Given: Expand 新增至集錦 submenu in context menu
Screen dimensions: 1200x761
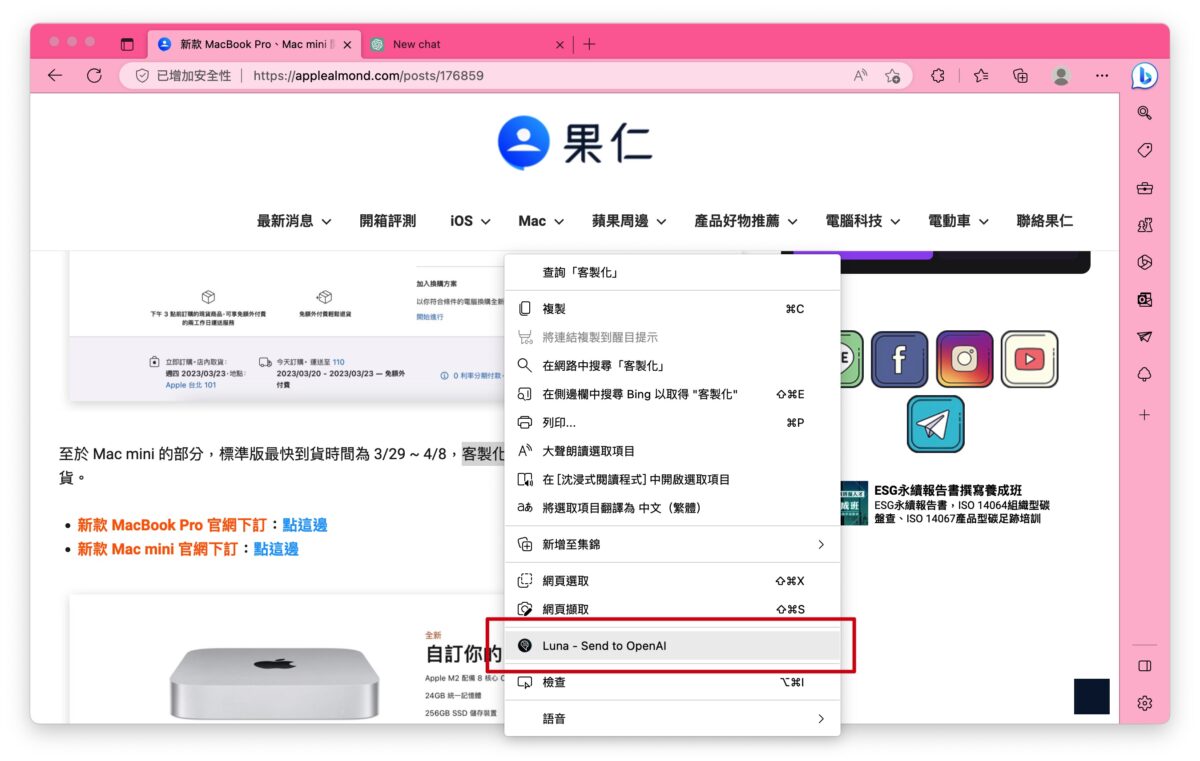Looking at the screenshot, I should [672, 544].
